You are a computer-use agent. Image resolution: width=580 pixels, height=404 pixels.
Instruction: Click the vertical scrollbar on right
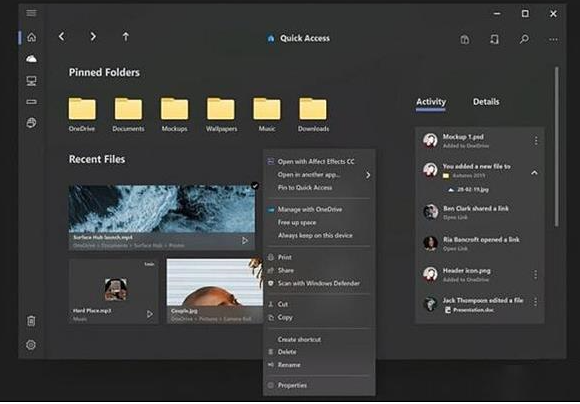(x=557, y=146)
